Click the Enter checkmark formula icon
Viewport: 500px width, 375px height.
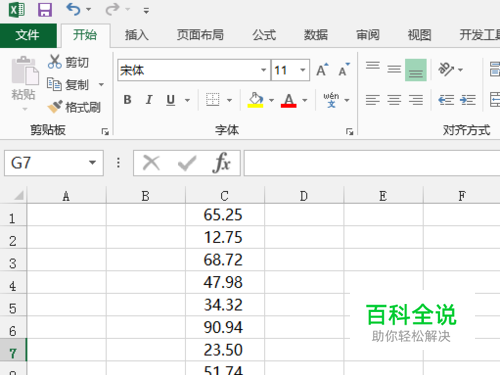point(187,163)
